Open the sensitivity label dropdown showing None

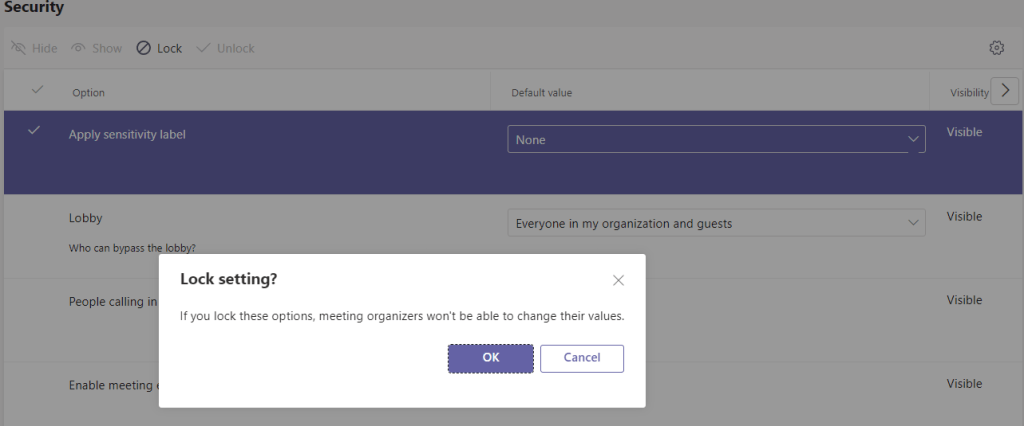[x=716, y=140]
